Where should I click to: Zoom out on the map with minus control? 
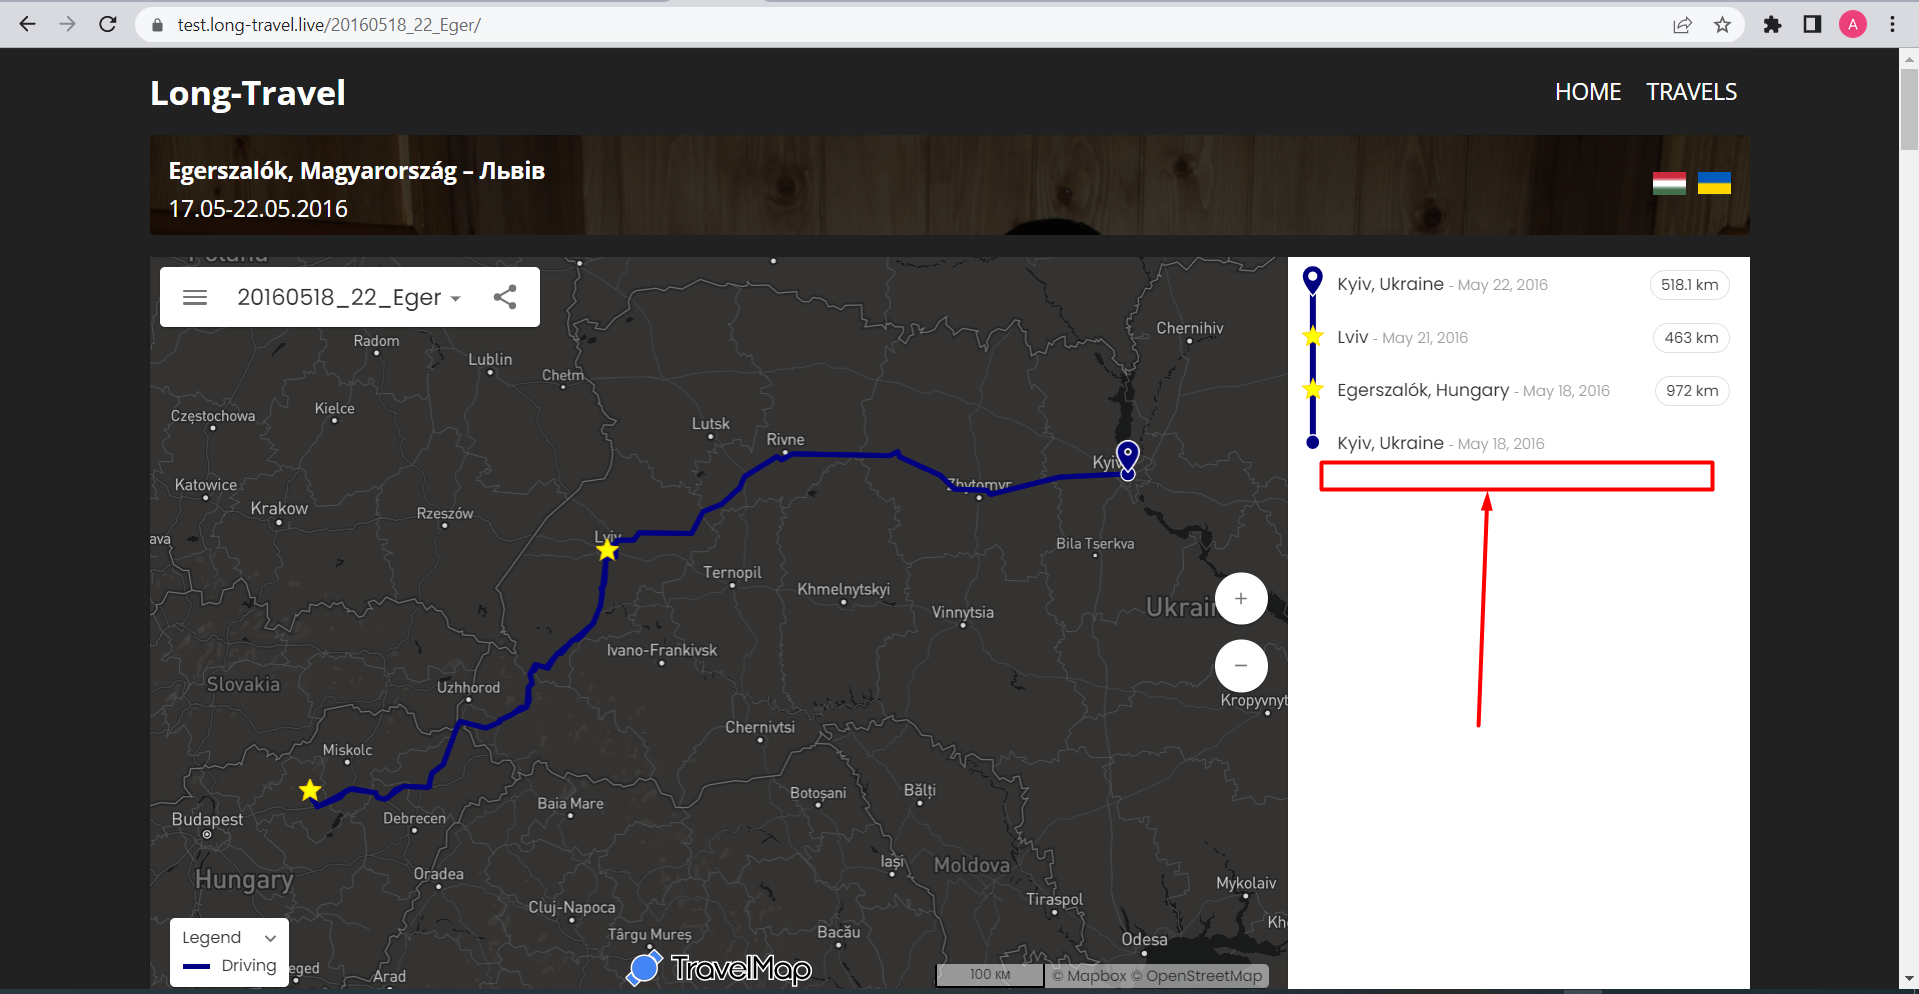1240,665
